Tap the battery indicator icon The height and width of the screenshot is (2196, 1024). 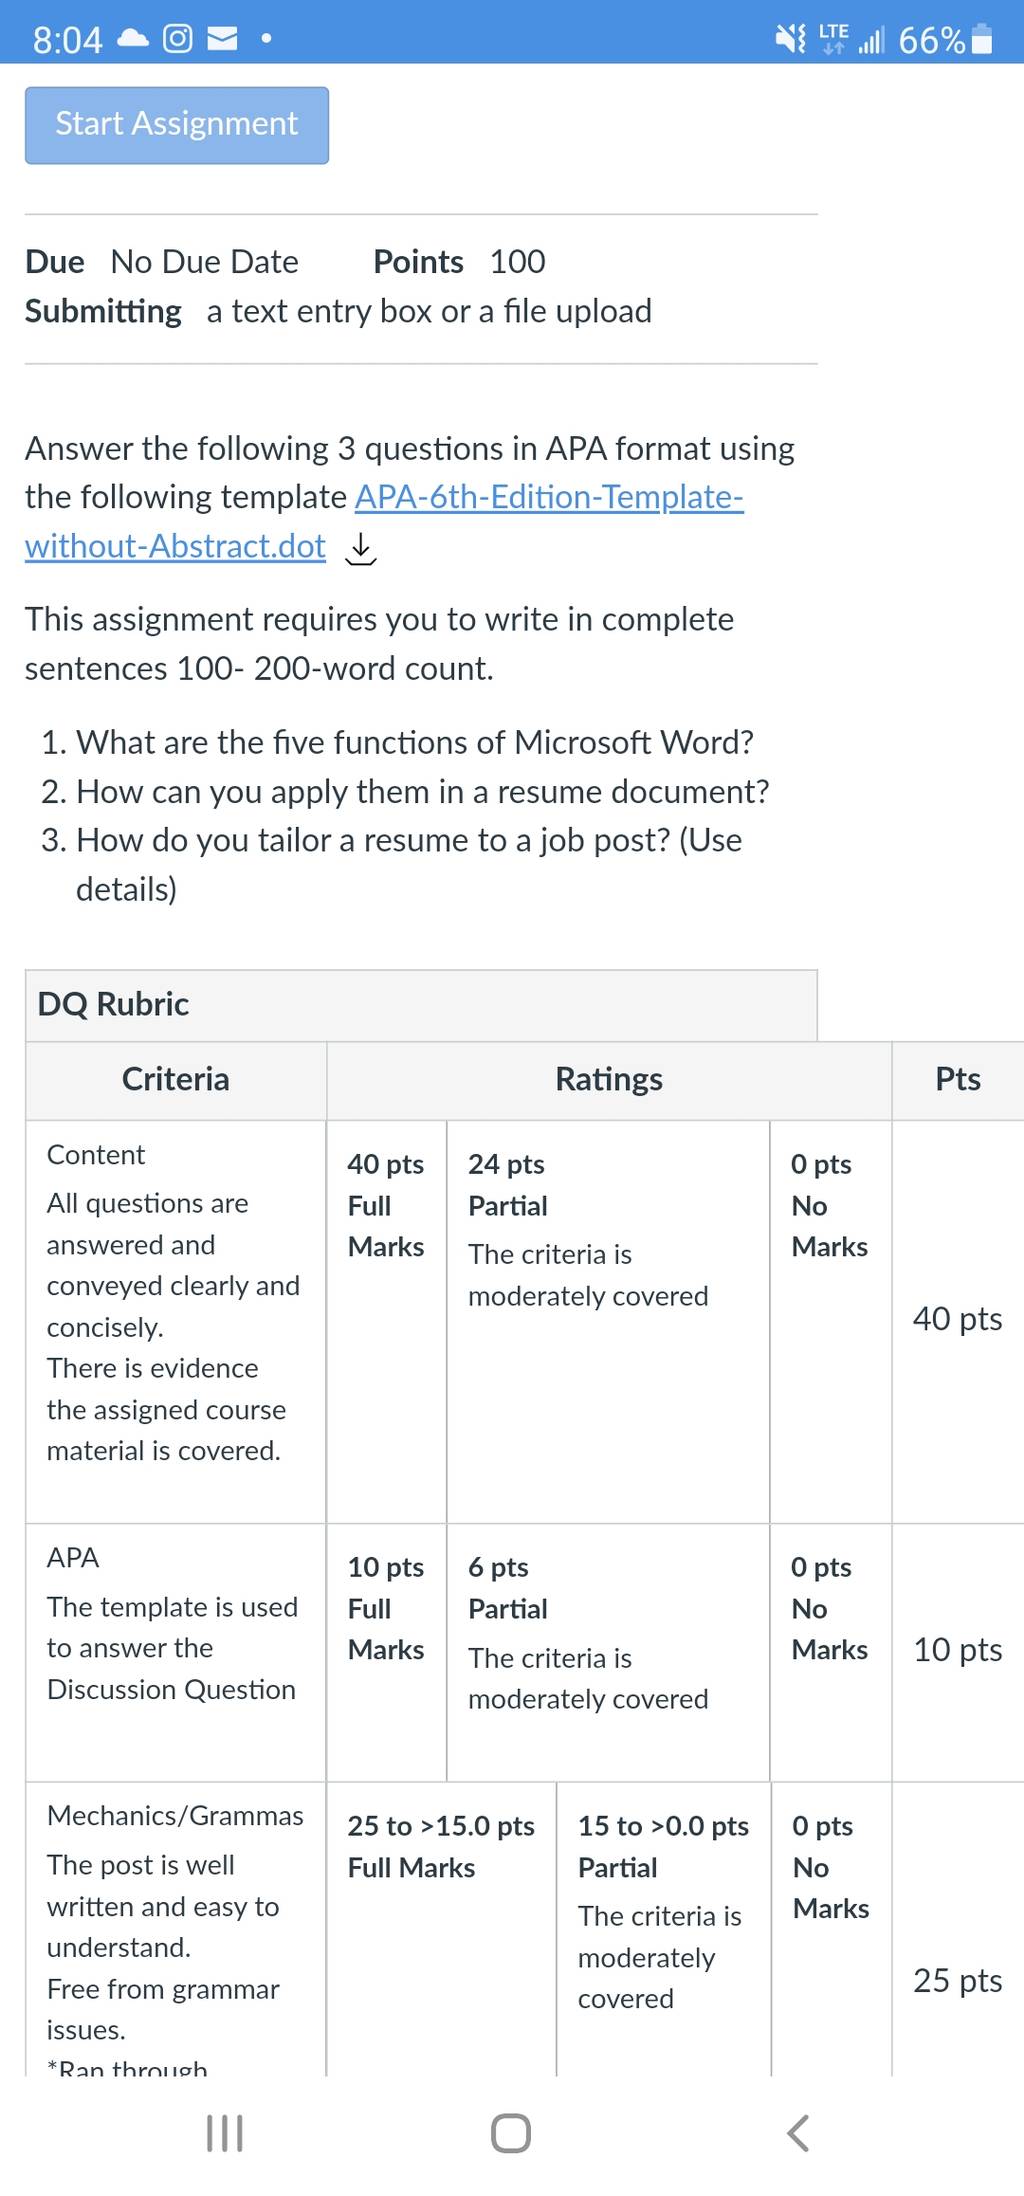[982, 39]
